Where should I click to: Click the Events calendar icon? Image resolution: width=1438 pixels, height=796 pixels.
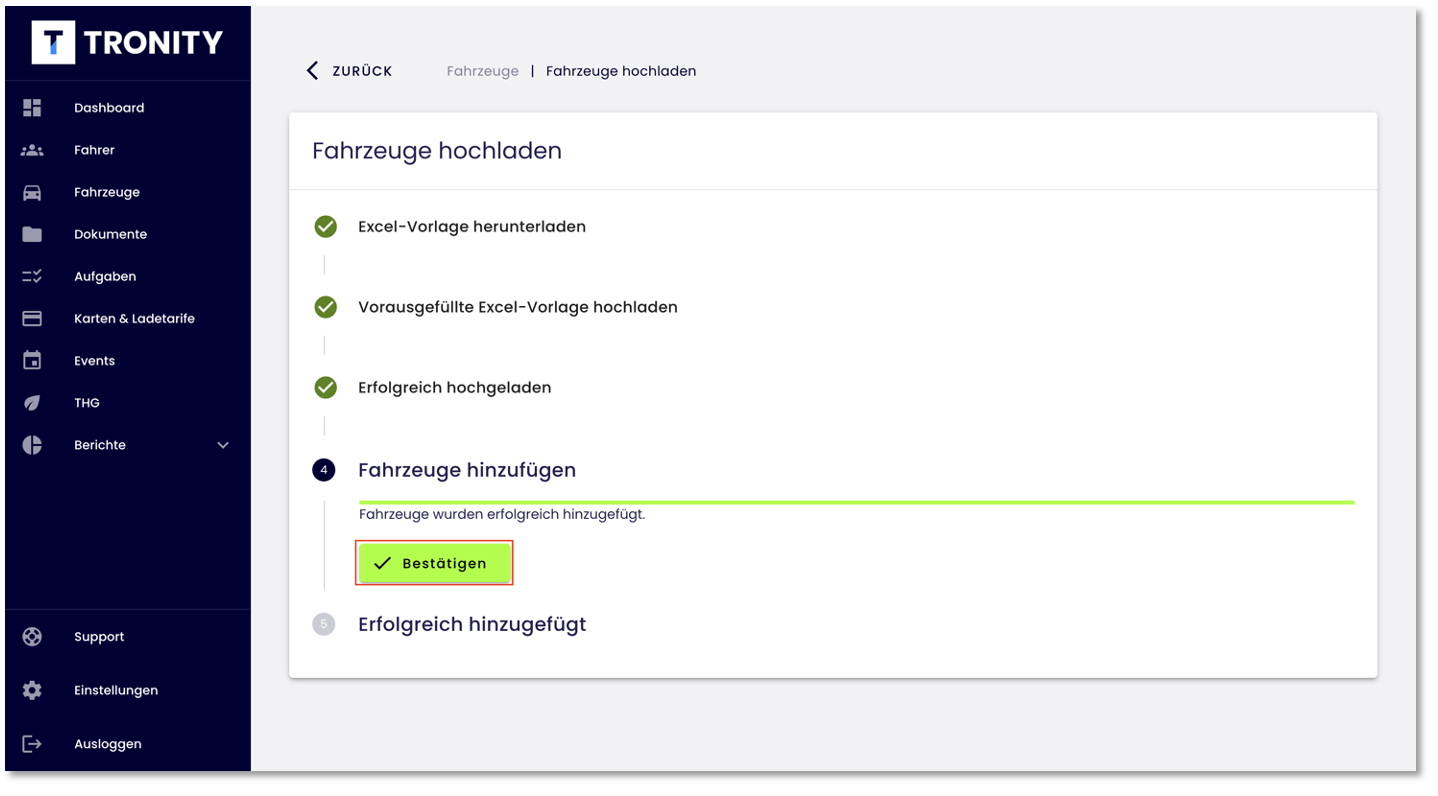tap(32, 360)
